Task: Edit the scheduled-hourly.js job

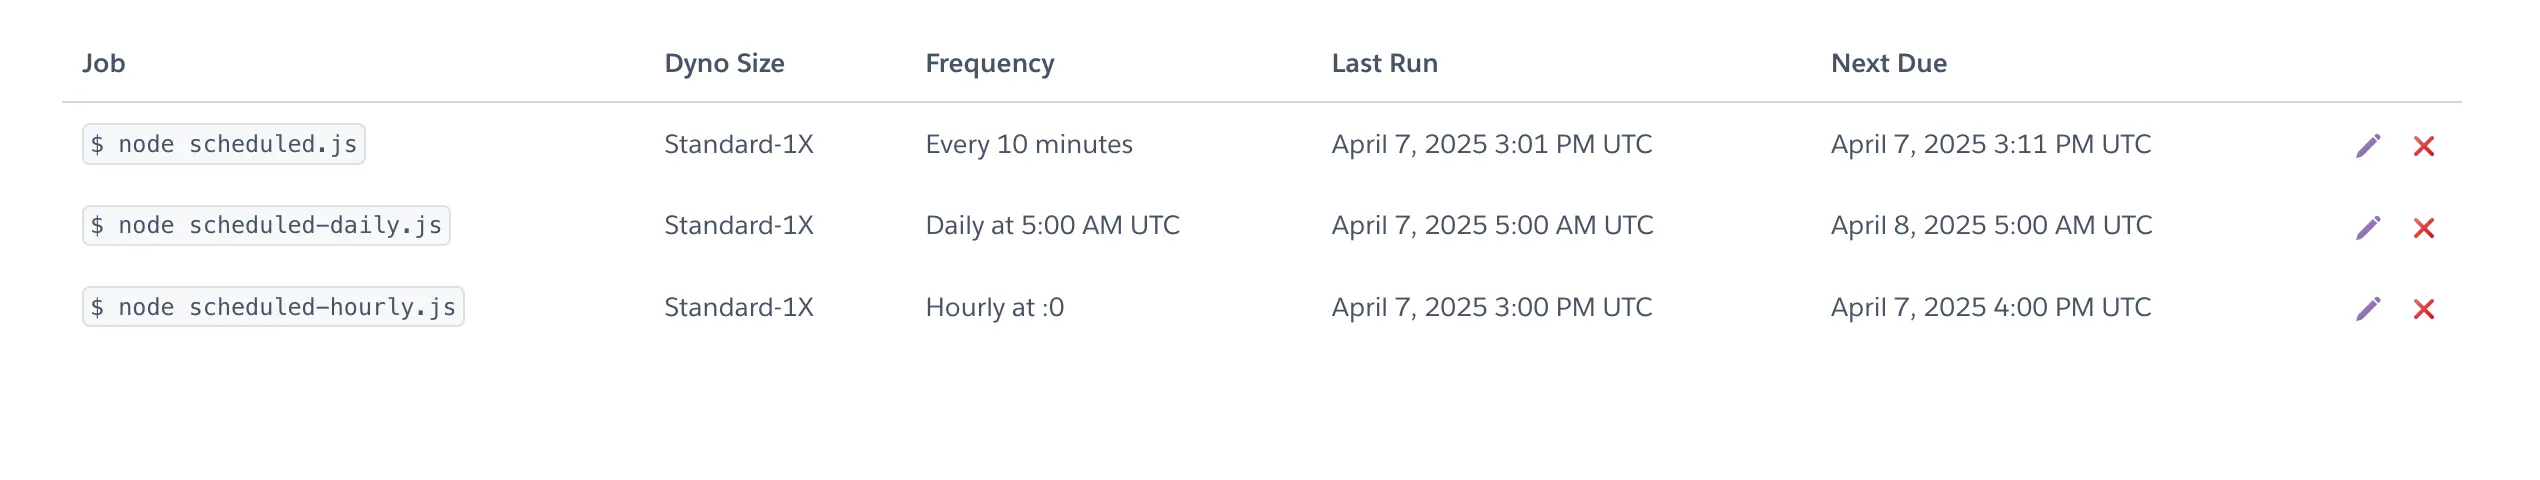Action: (x=2367, y=309)
